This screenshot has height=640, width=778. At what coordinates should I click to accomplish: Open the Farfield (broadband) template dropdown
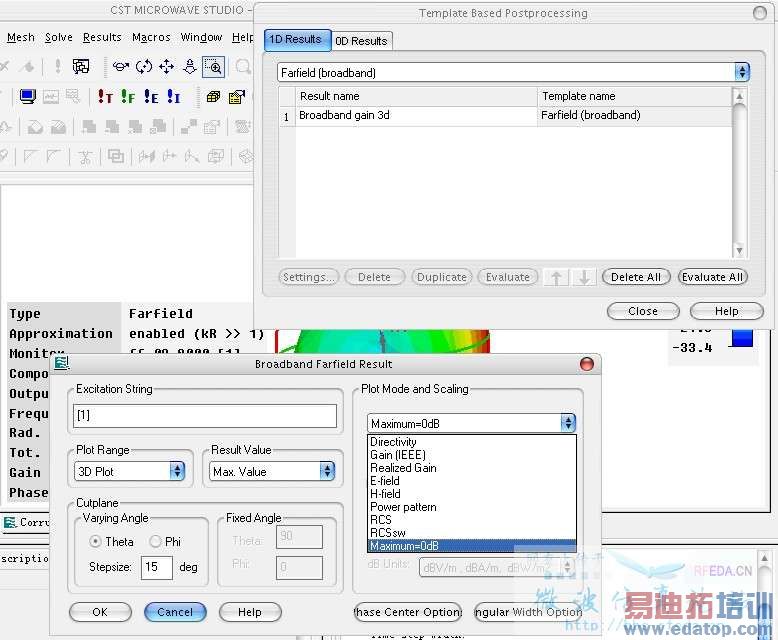(x=514, y=72)
